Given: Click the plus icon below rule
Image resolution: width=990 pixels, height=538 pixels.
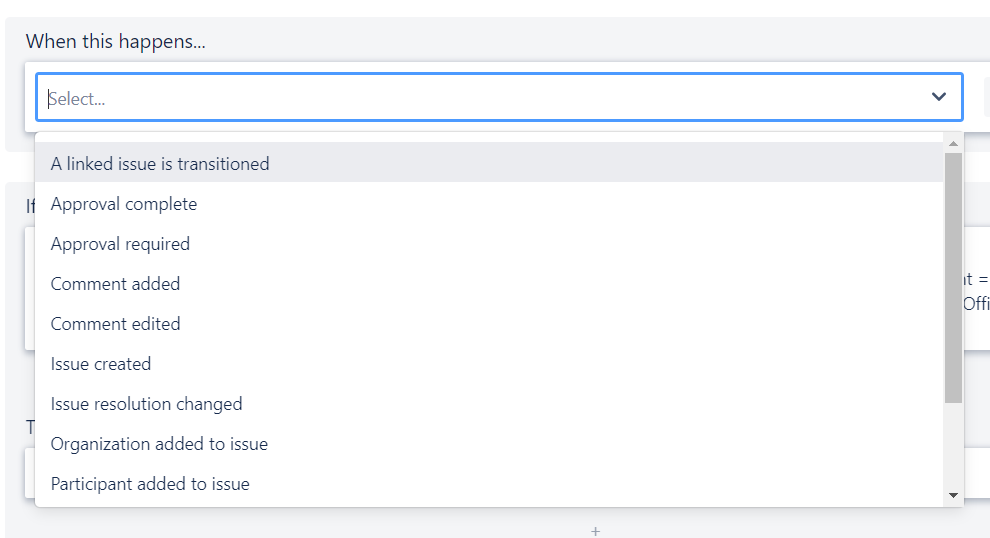Looking at the screenshot, I should point(595,532).
